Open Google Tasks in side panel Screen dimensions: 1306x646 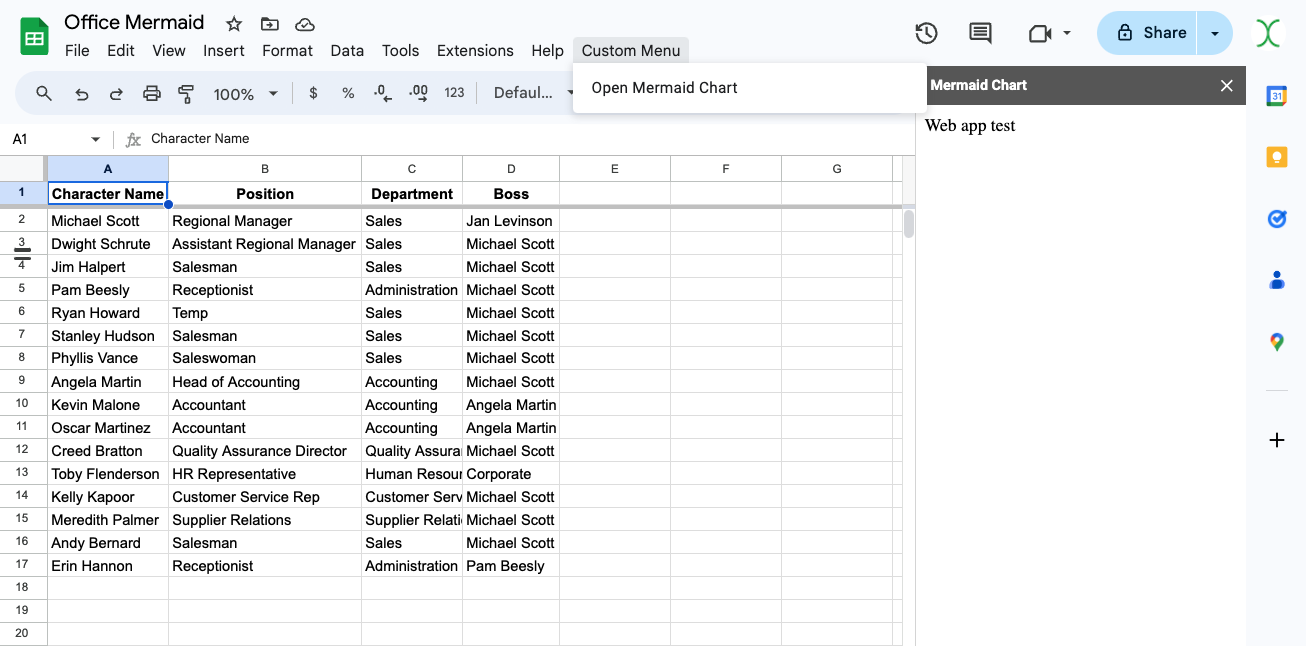pos(1276,219)
